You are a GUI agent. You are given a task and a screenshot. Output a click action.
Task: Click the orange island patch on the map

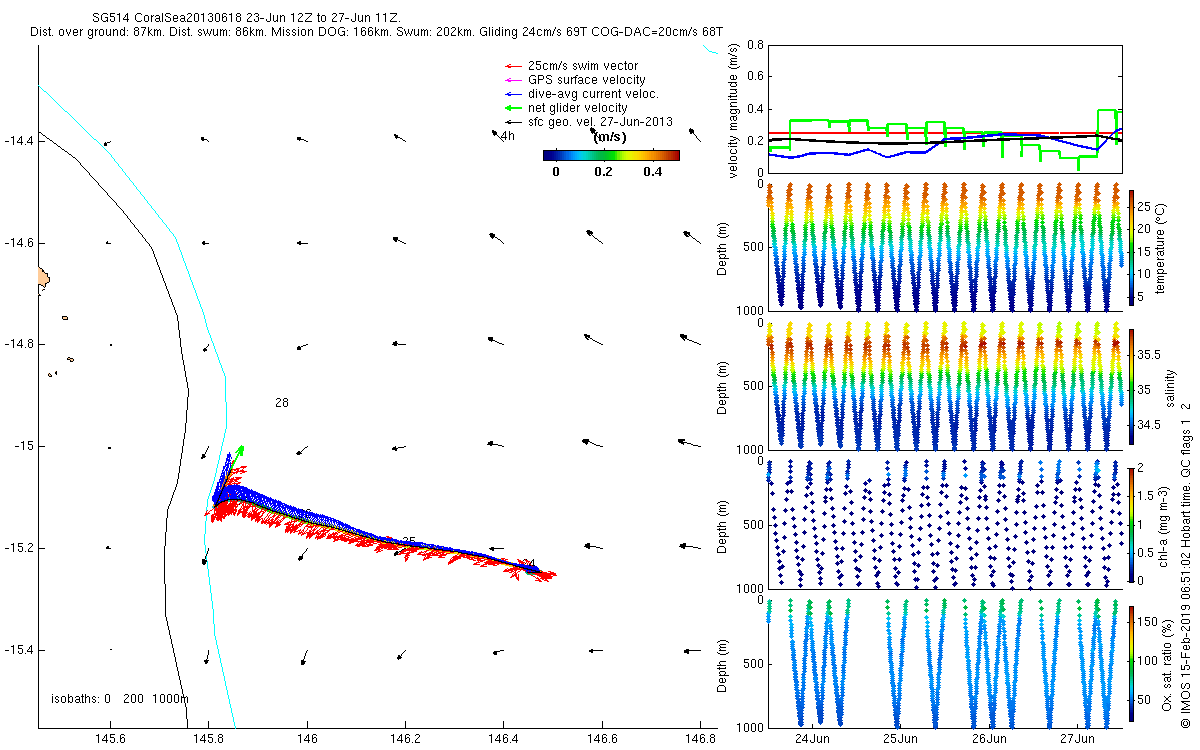coord(43,275)
